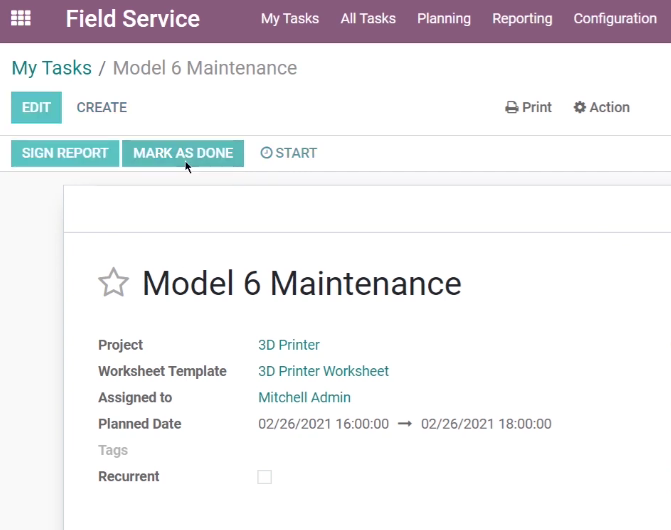Go to the My Tasks menu
This screenshot has height=530, width=671.
290,19
